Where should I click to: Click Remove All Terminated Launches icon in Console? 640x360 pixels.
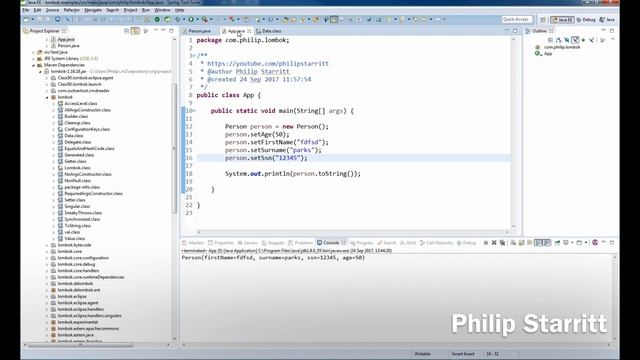(x=502, y=243)
